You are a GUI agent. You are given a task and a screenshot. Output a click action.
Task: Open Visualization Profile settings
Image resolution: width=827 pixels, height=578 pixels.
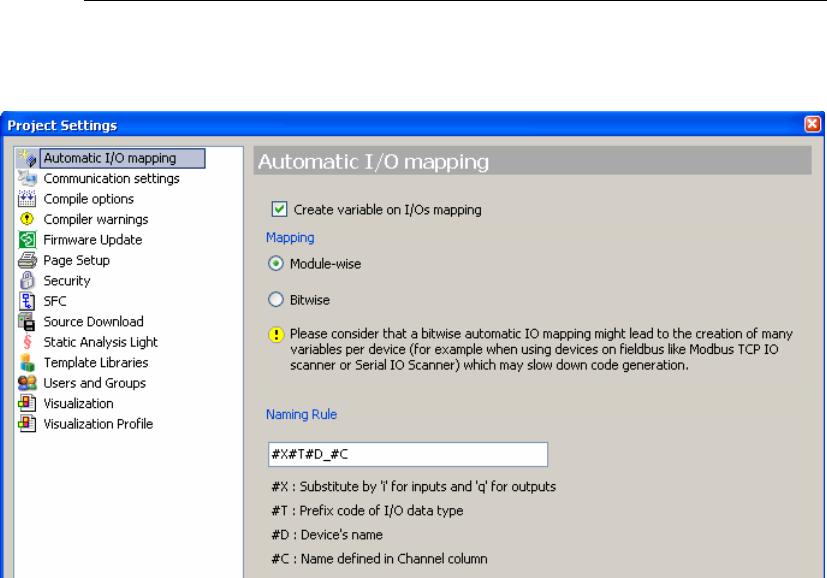coord(98,424)
